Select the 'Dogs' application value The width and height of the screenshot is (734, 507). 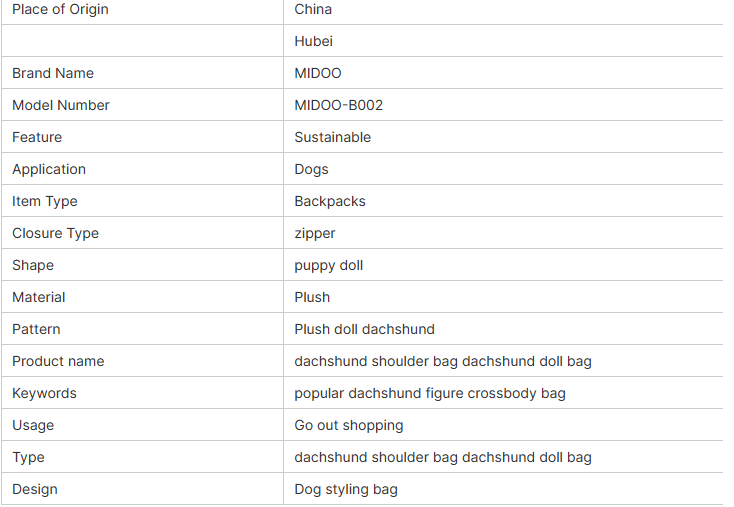coord(311,169)
